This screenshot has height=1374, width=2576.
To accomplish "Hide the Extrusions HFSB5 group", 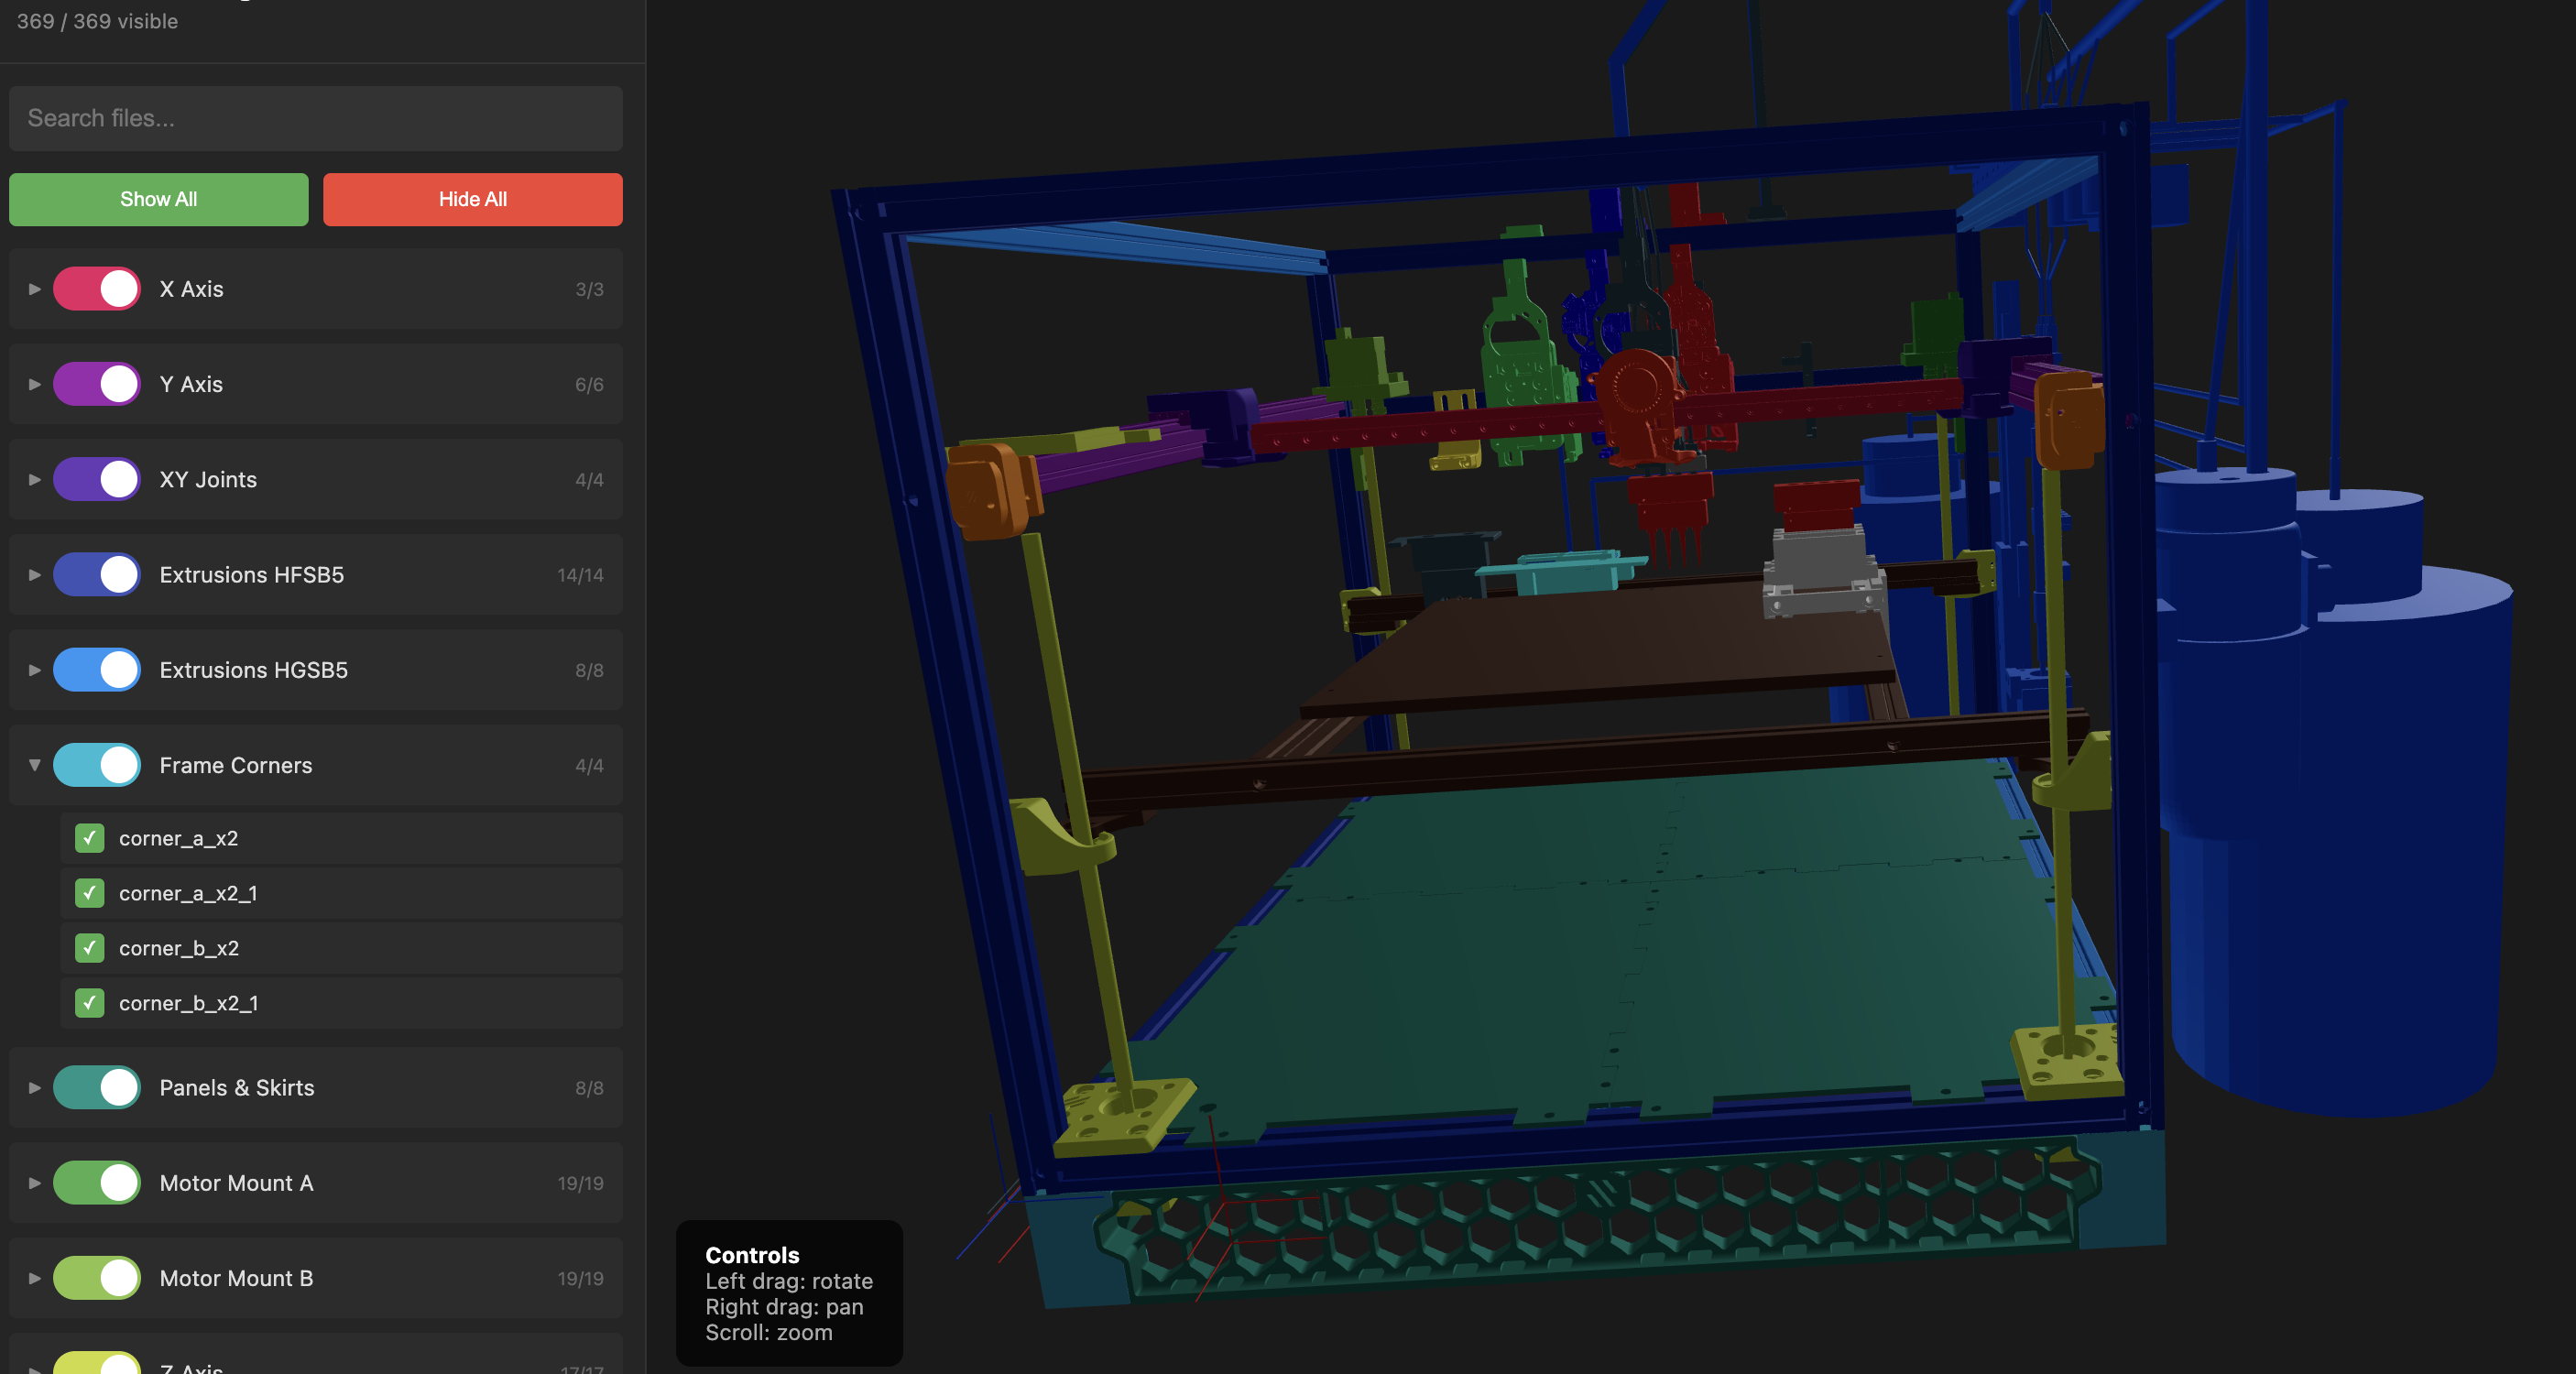I will 97,574.
